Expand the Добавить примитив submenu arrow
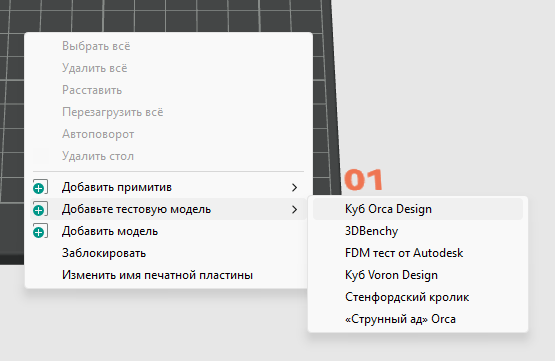Image resolution: width=555 pixels, height=361 pixels. point(294,187)
